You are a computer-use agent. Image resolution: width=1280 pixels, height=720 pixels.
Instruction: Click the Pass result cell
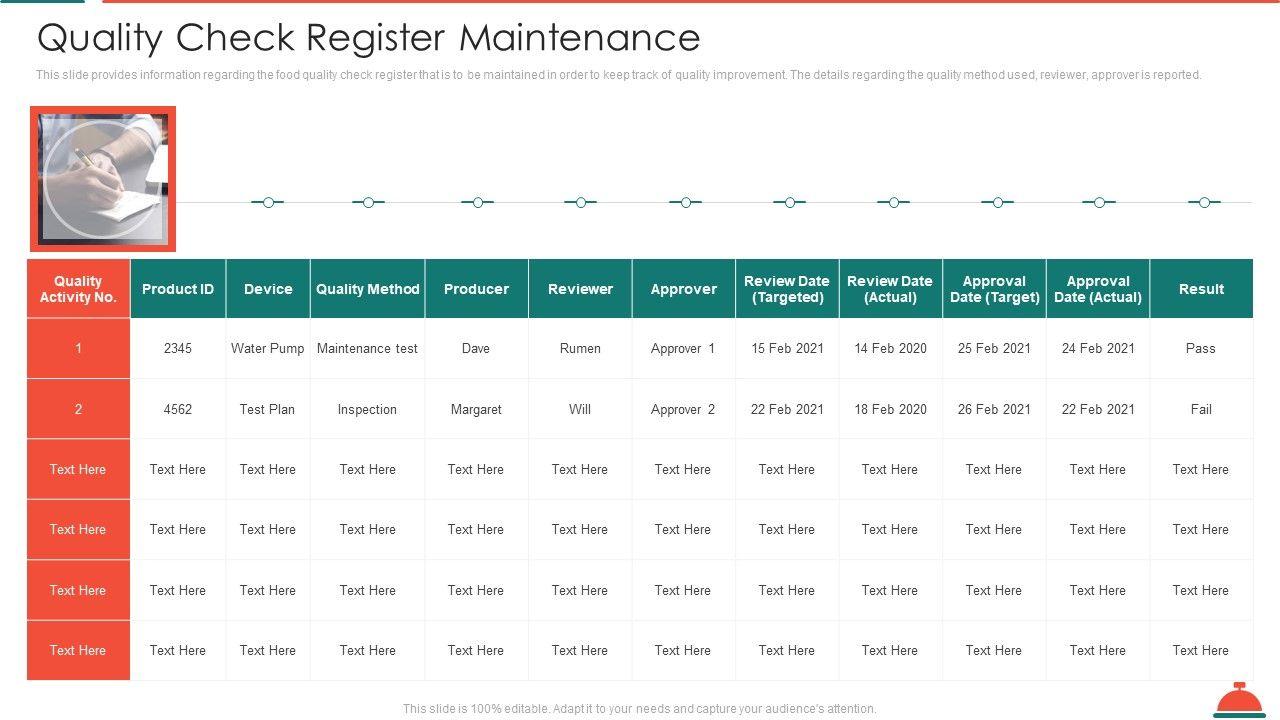(x=1201, y=349)
